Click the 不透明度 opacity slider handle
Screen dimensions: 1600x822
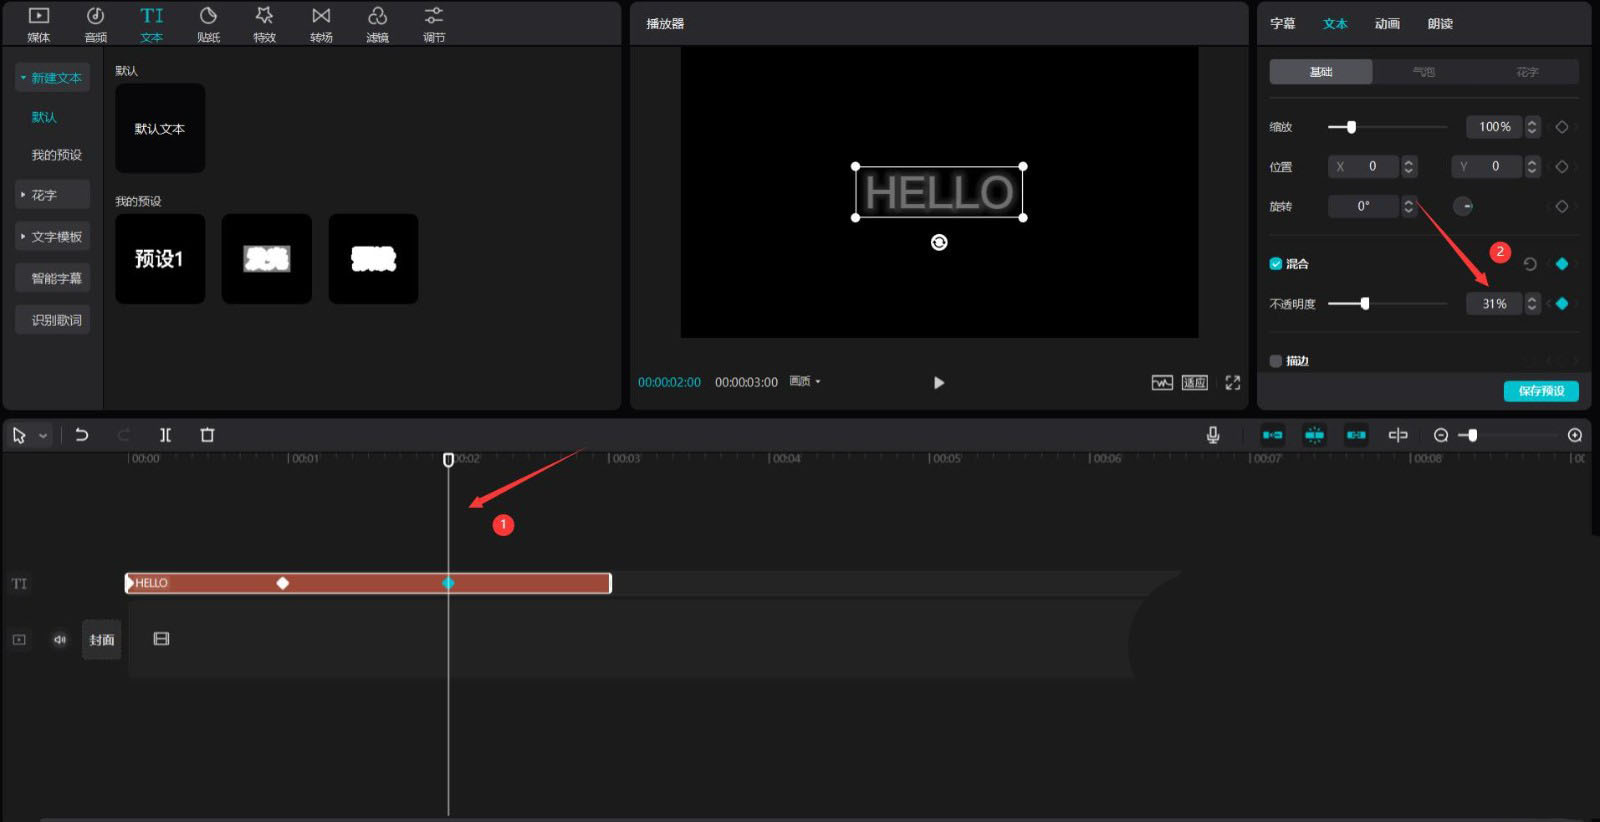pos(1365,304)
